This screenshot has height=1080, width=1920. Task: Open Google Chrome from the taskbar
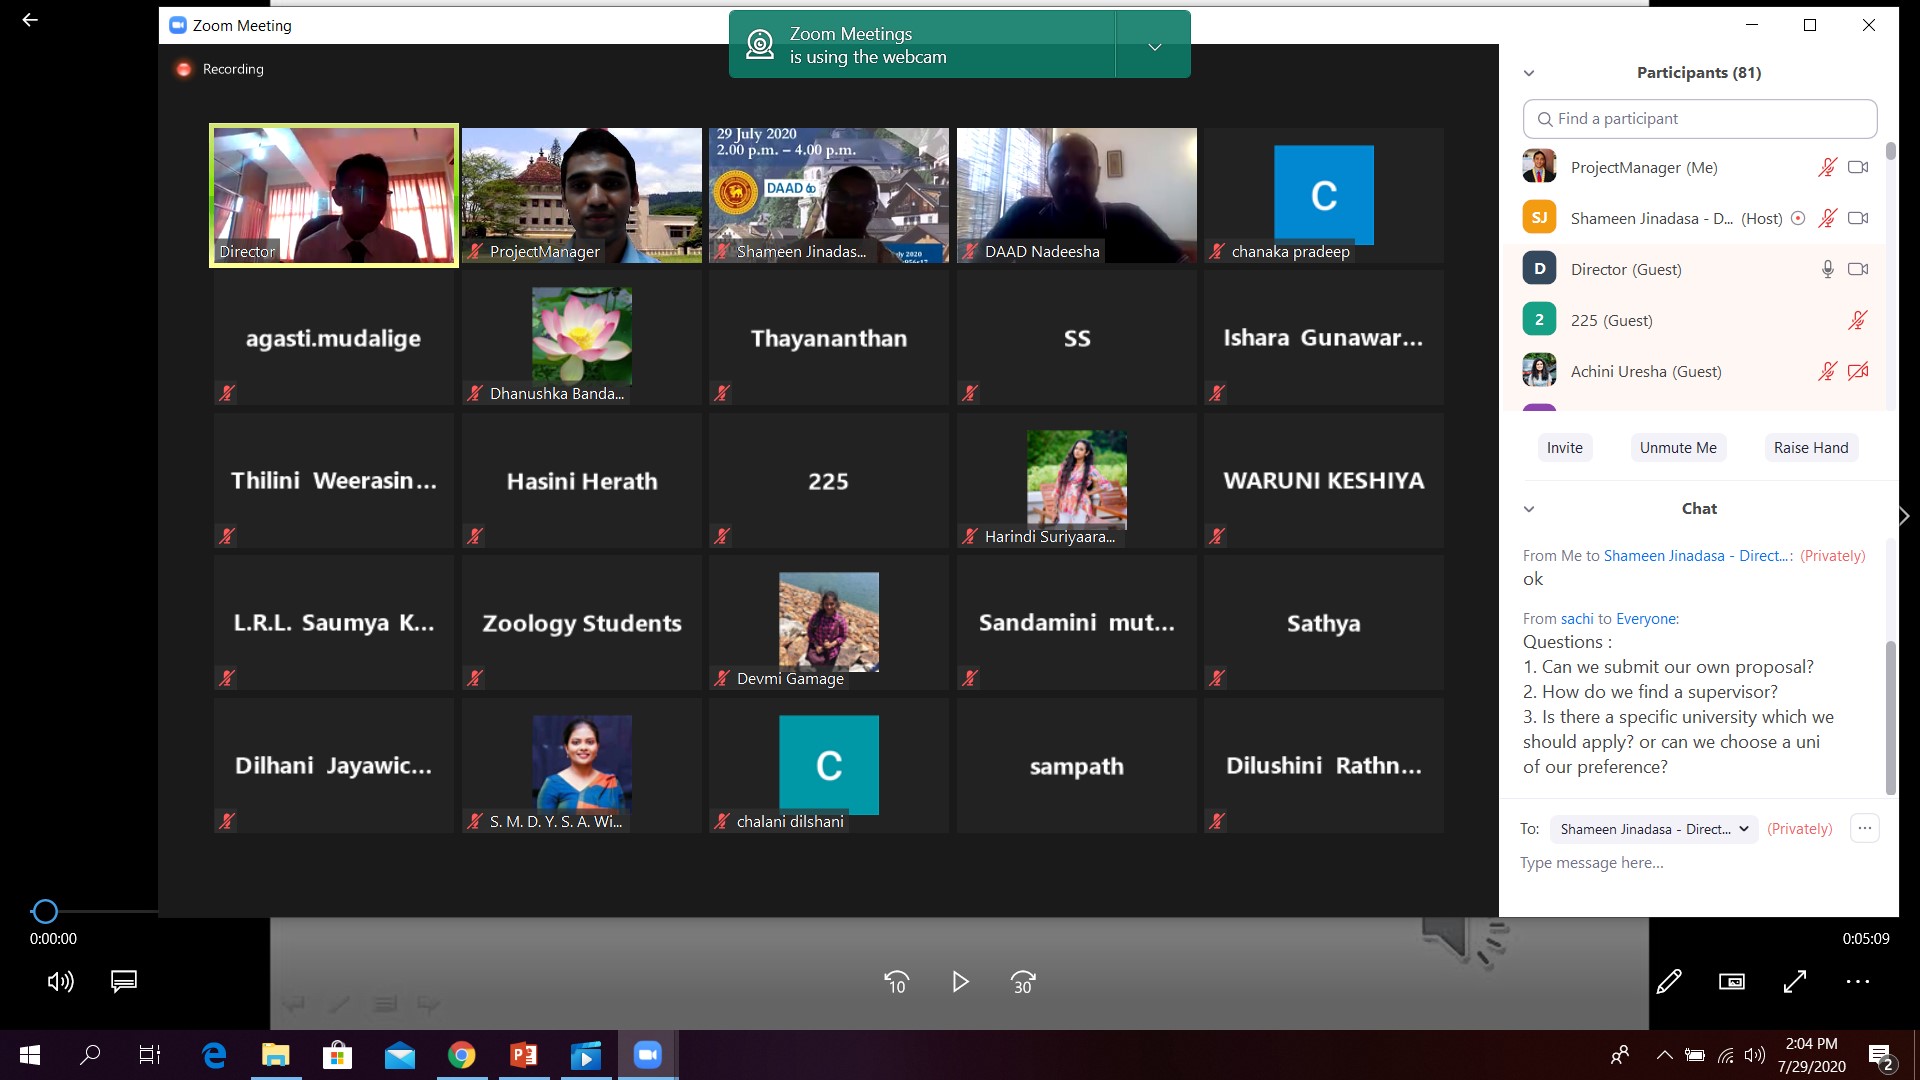tap(461, 1055)
